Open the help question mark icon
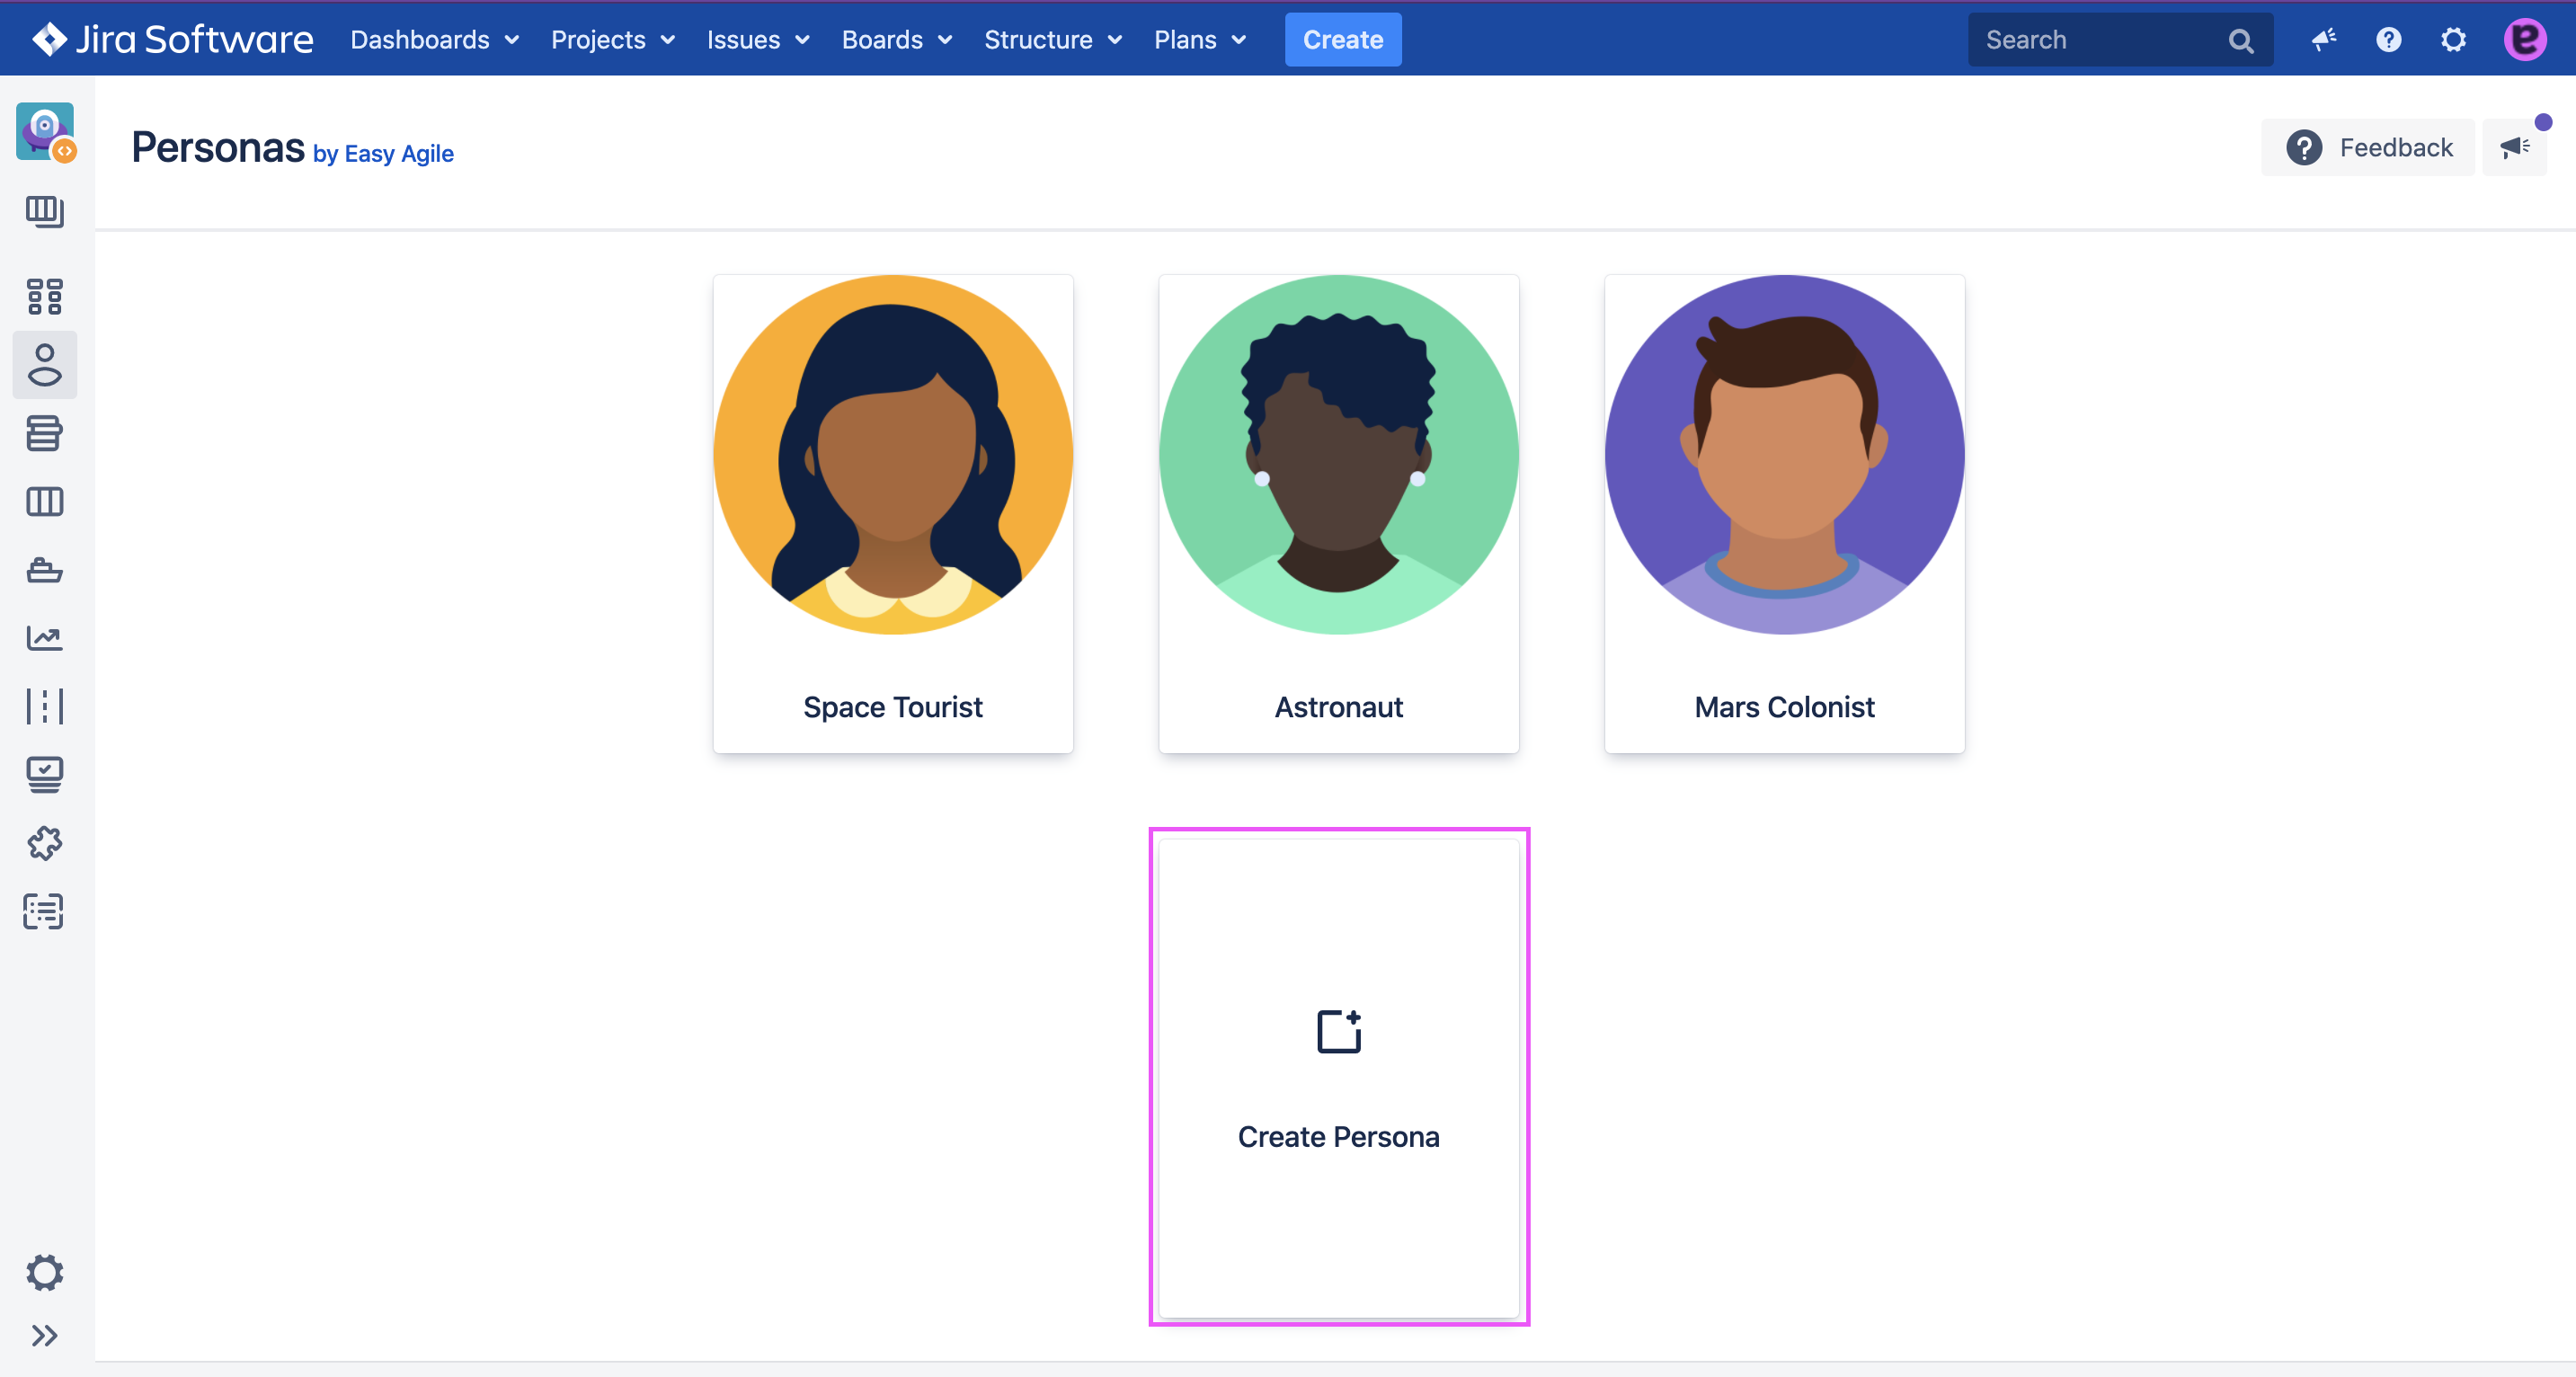Image resolution: width=2576 pixels, height=1377 pixels. [x=2388, y=40]
